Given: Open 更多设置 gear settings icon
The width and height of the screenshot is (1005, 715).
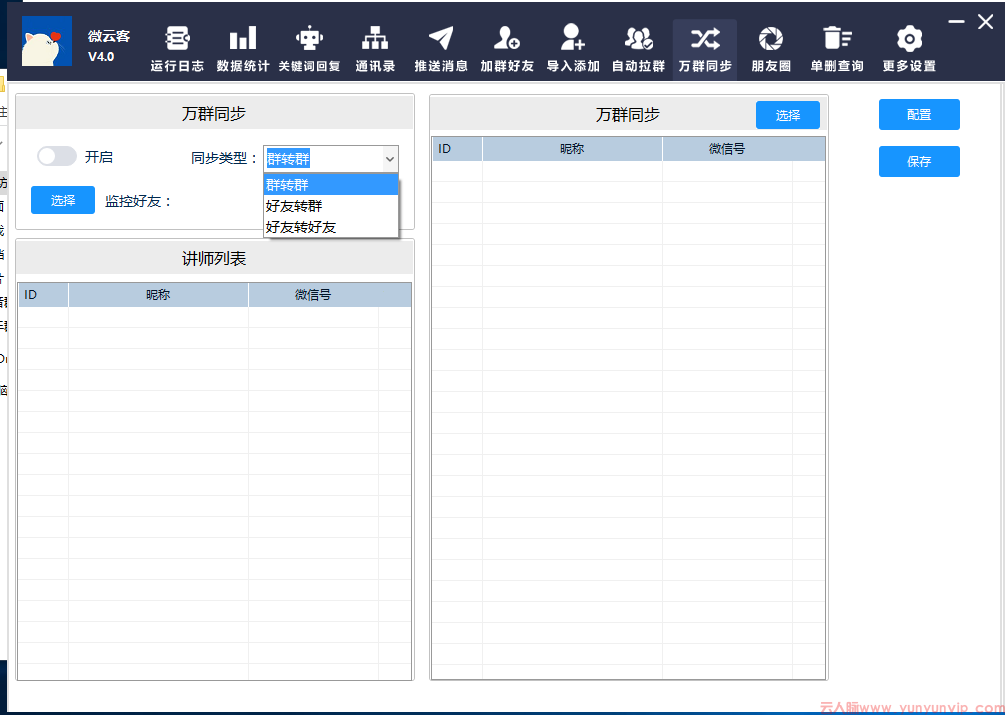Looking at the screenshot, I should click(x=909, y=40).
